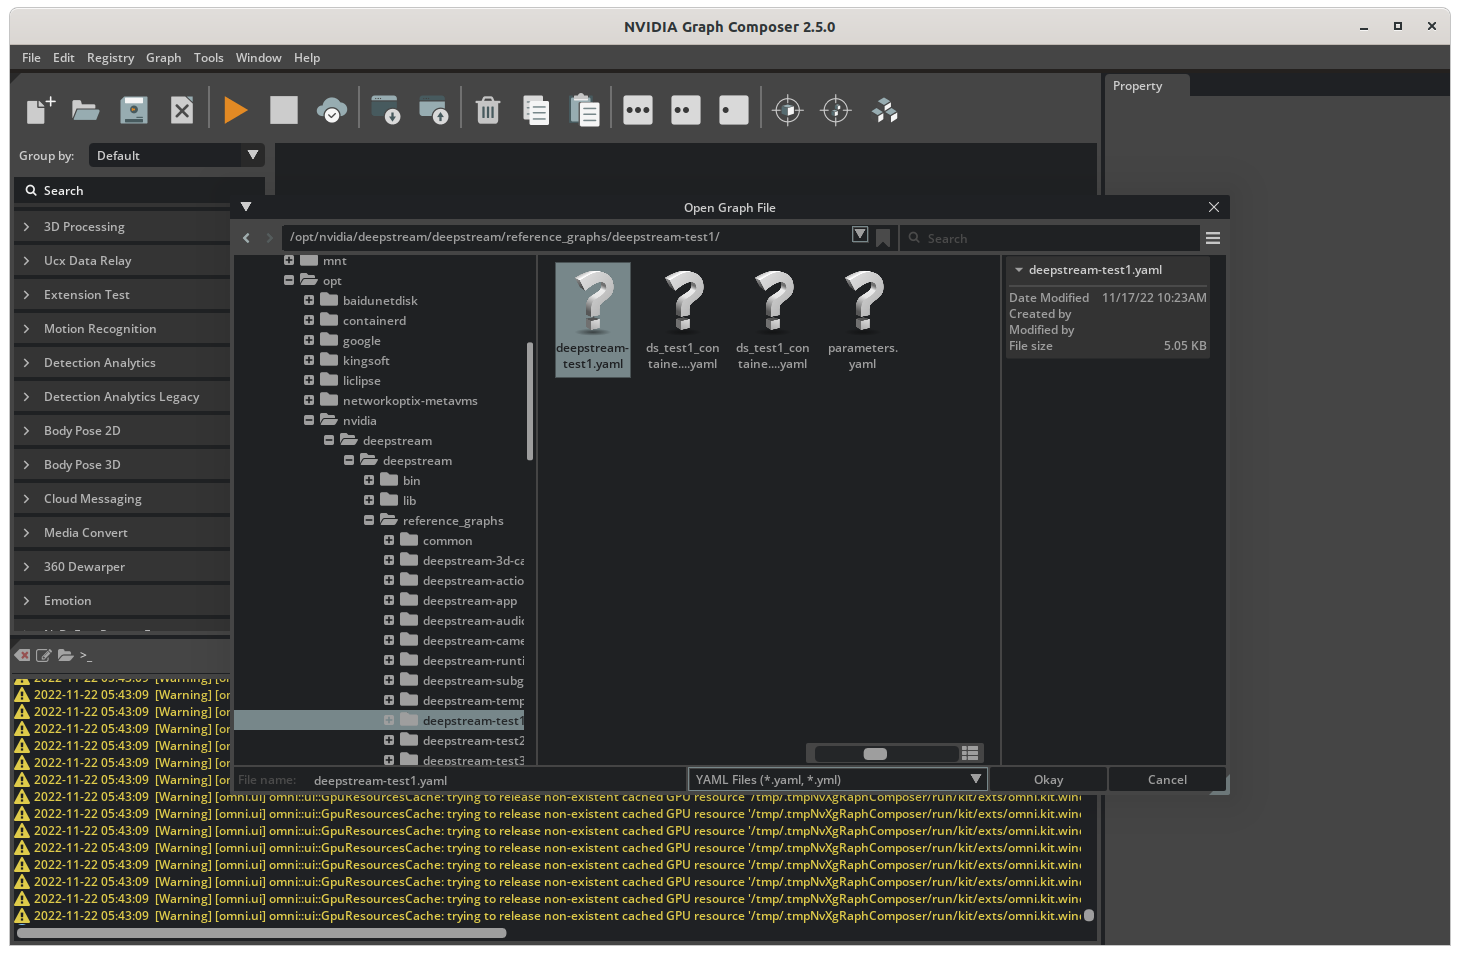Click the cloud sync check icon
The width and height of the screenshot is (1460, 955).
pyautogui.click(x=332, y=110)
